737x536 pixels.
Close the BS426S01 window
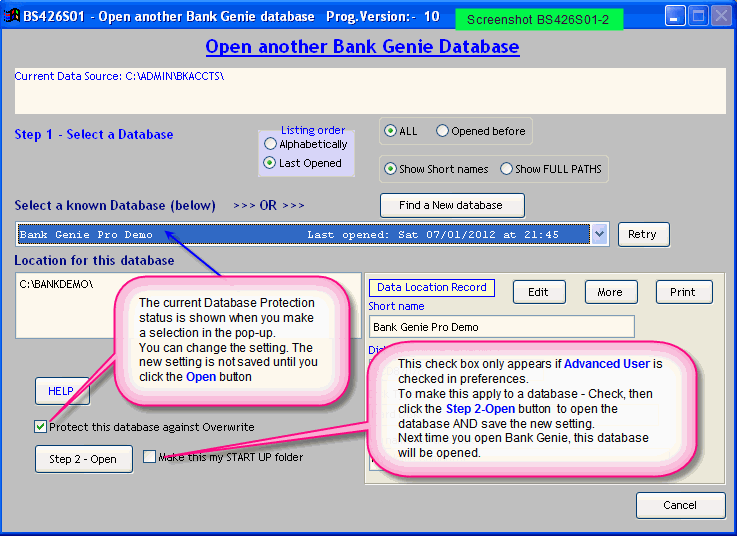tap(721, 16)
